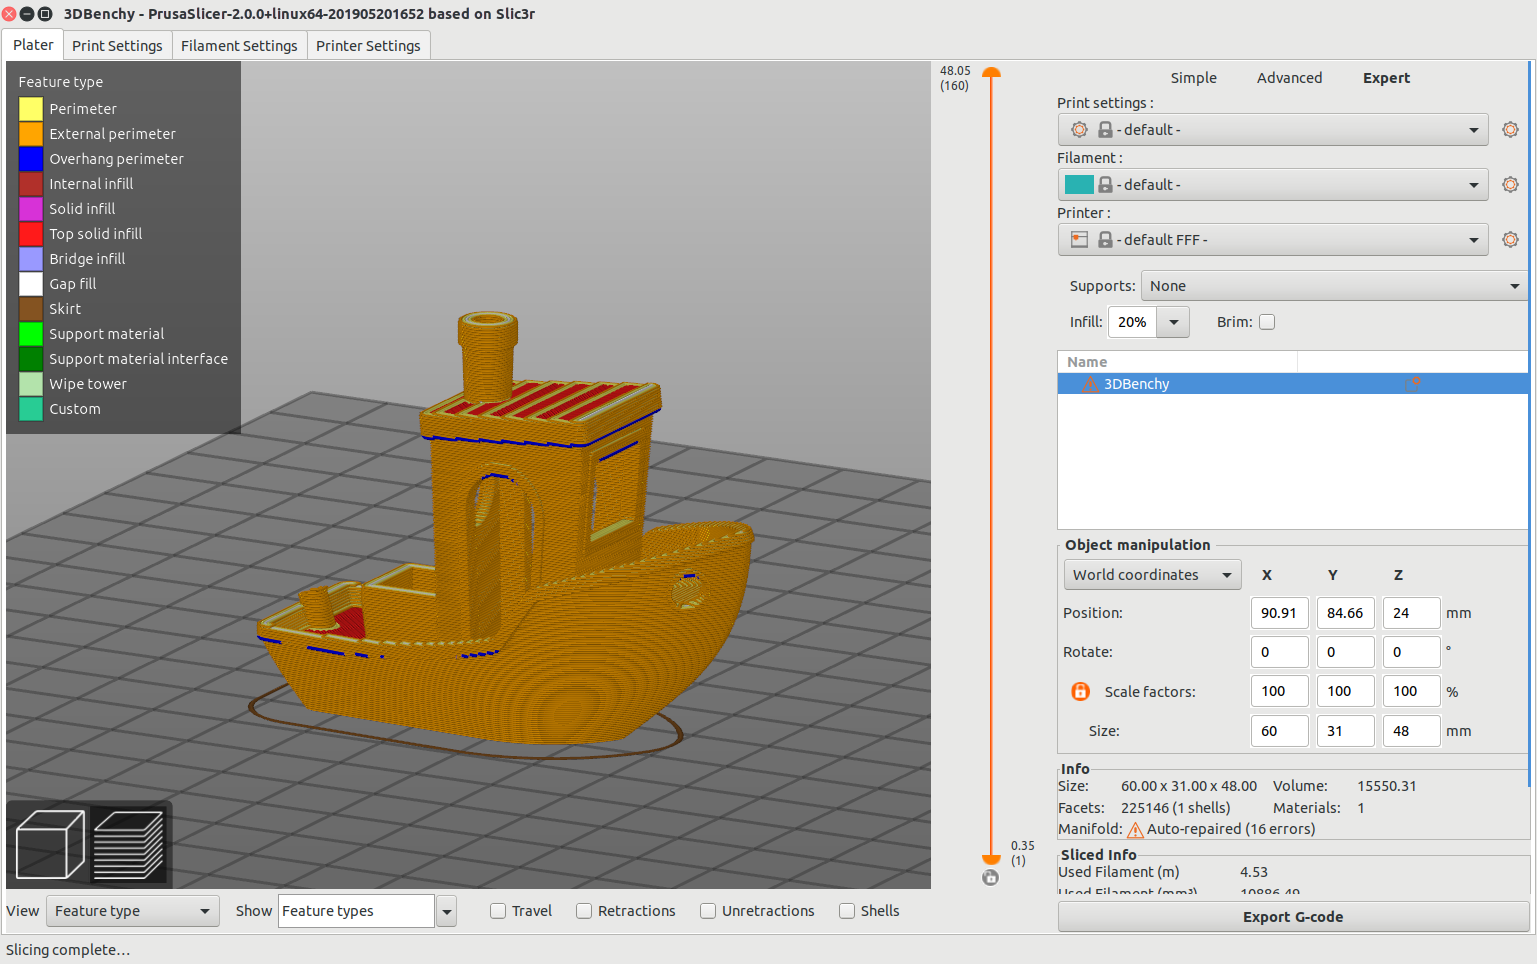Enable the Brim checkbox
The width and height of the screenshot is (1537, 964).
click(x=1267, y=322)
